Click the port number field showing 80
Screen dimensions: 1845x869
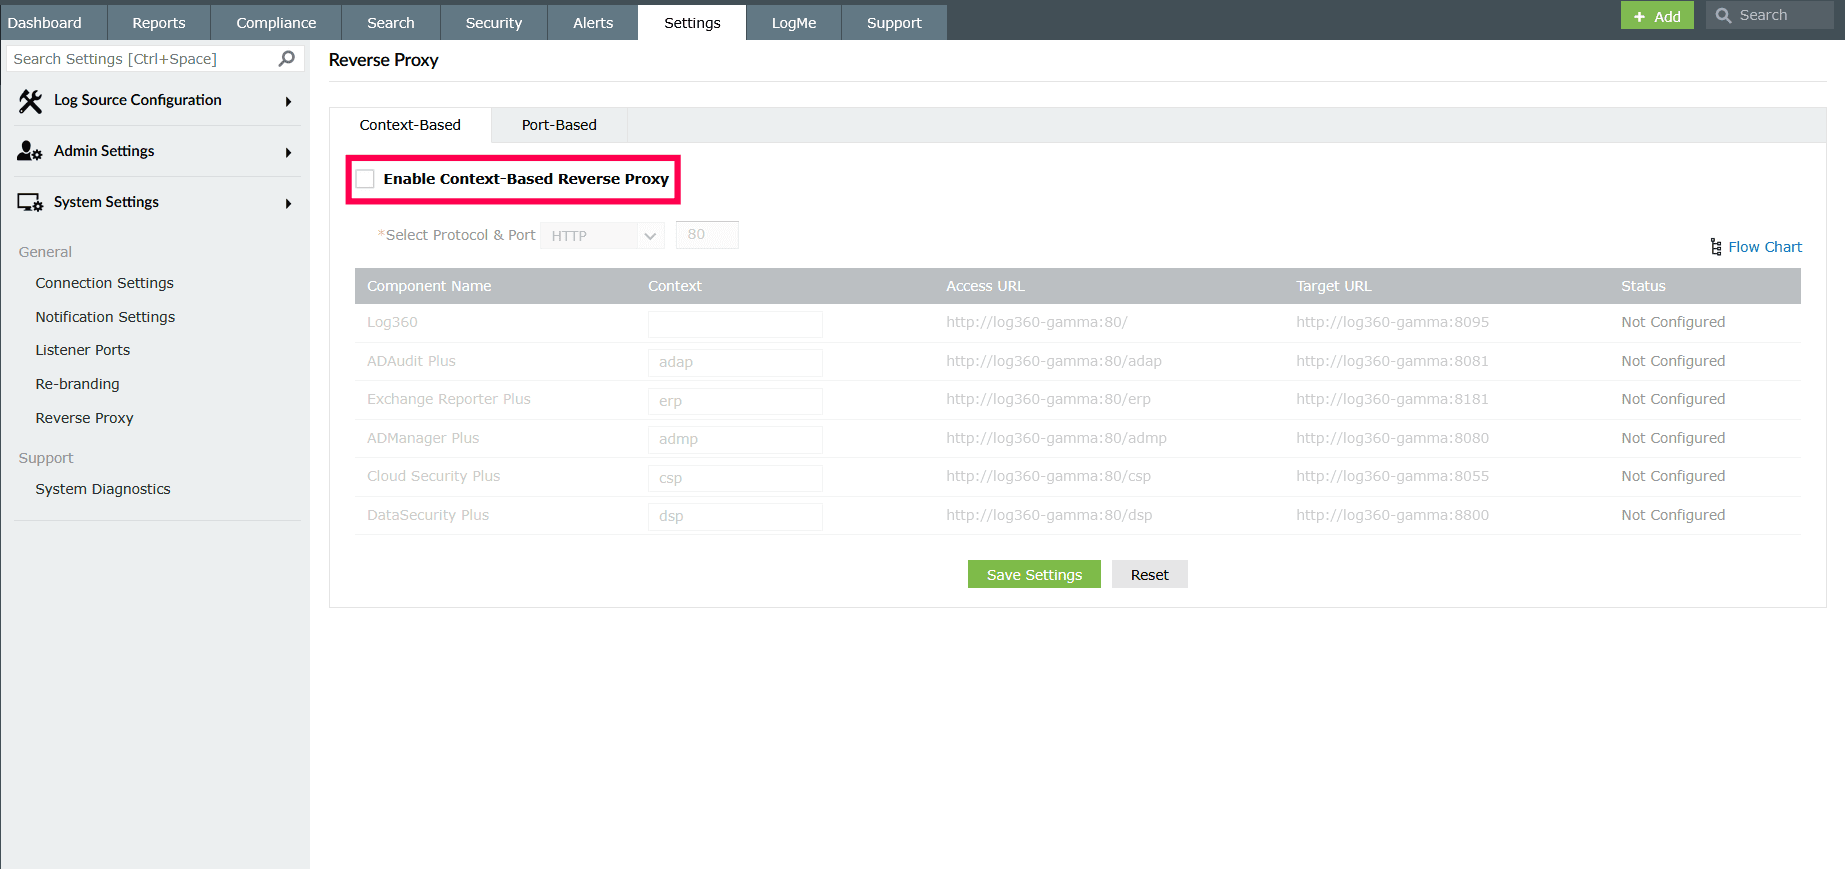pyautogui.click(x=707, y=235)
